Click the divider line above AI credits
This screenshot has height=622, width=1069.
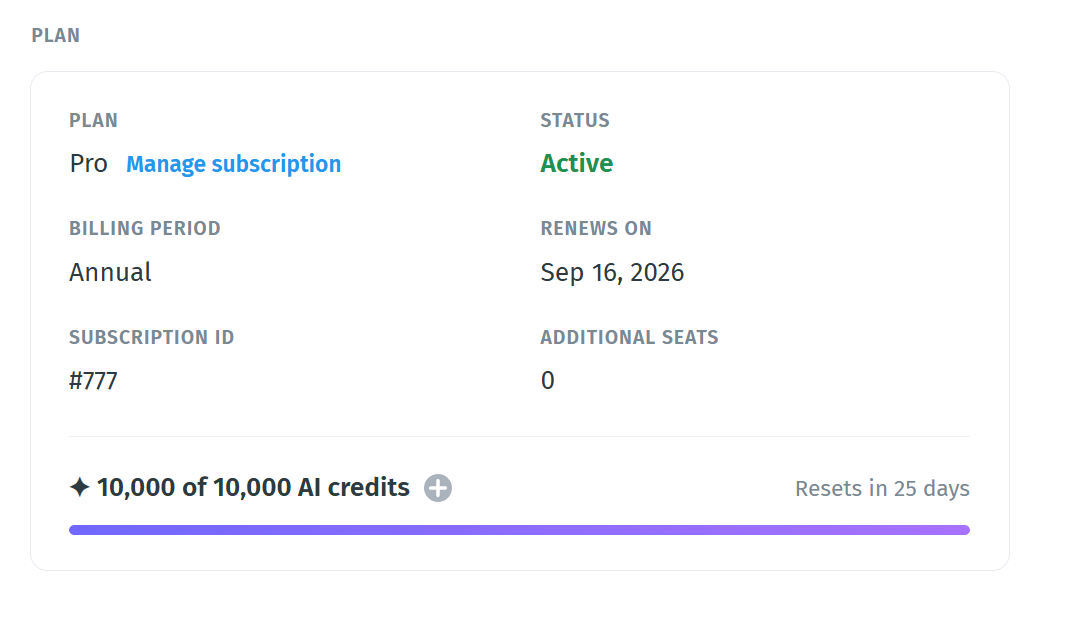point(519,436)
